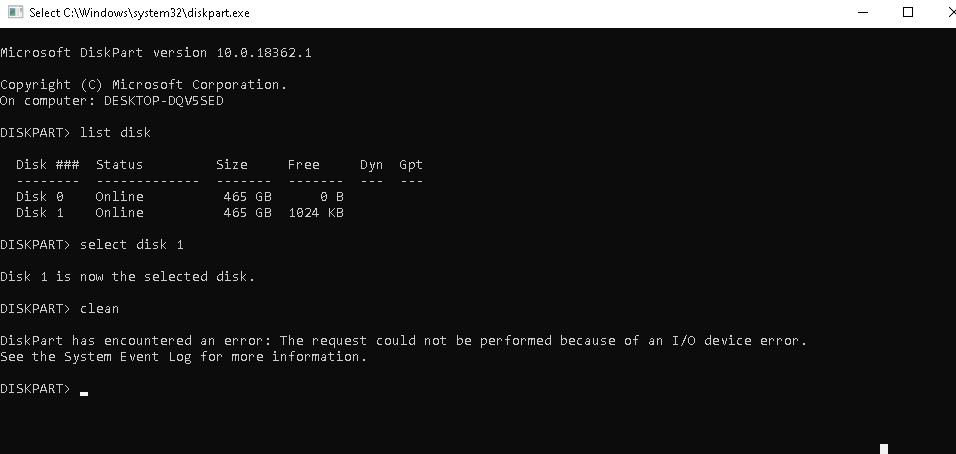Click the computer name DESKTOP-DQV5SED
The width and height of the screenshot is (956, 454).
(x=163, y=101)
